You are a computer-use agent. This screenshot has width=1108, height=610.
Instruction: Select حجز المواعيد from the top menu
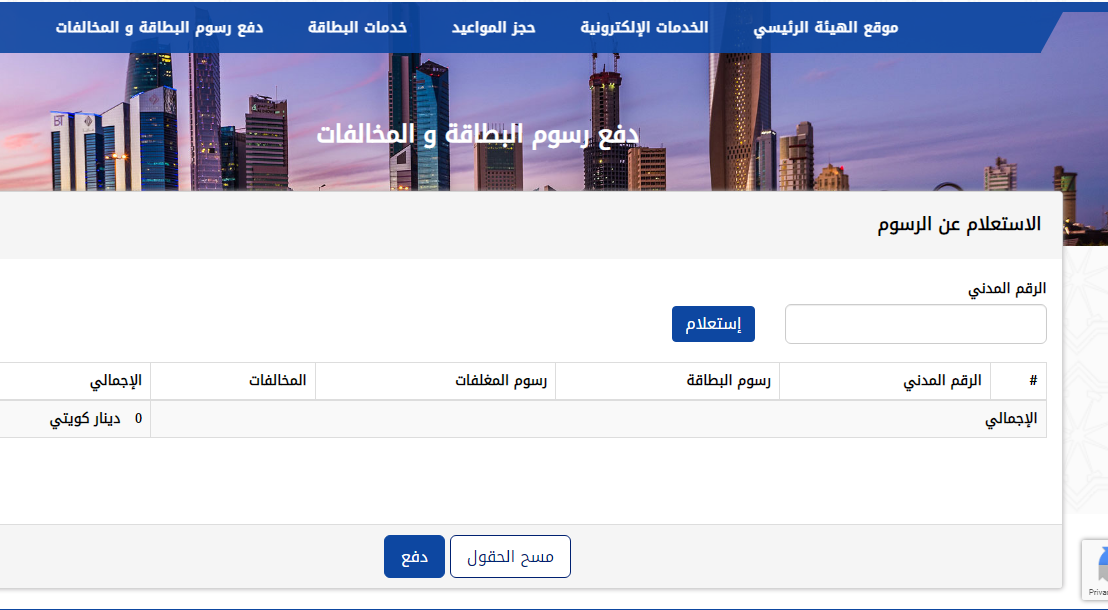(x=494, y=27)
